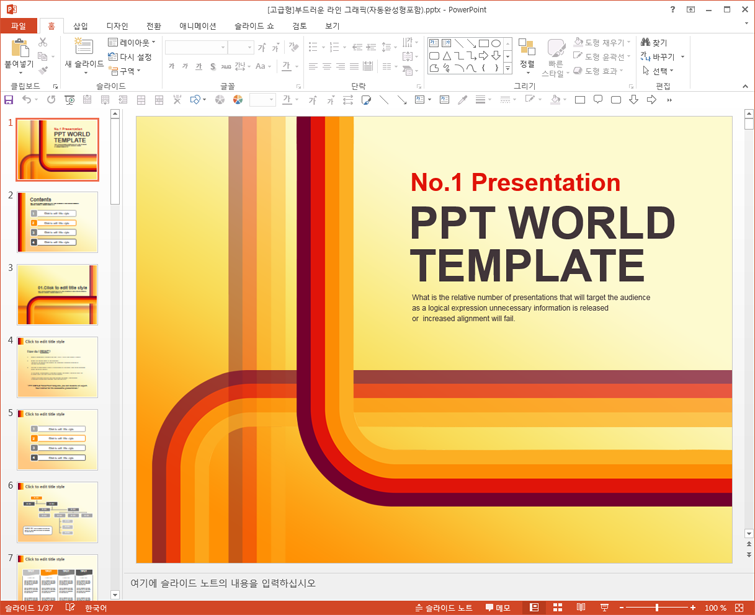This screenshot has height=615, width=755.
Task: Click the Reset (다시 설정) button
Action: click(x=130, y=57)
